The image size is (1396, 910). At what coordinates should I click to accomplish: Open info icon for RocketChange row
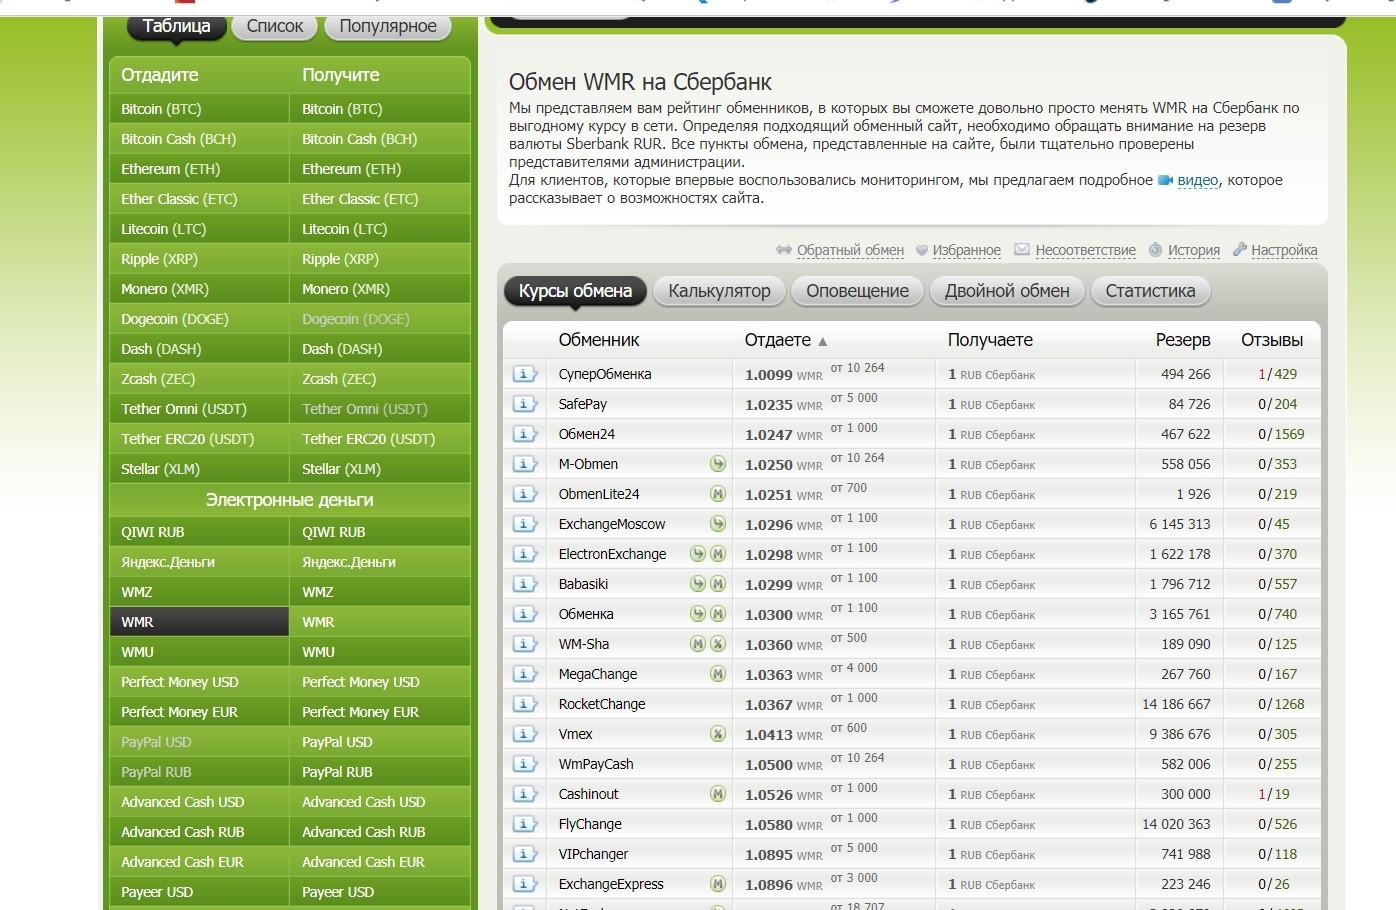[x=524, y=704]
